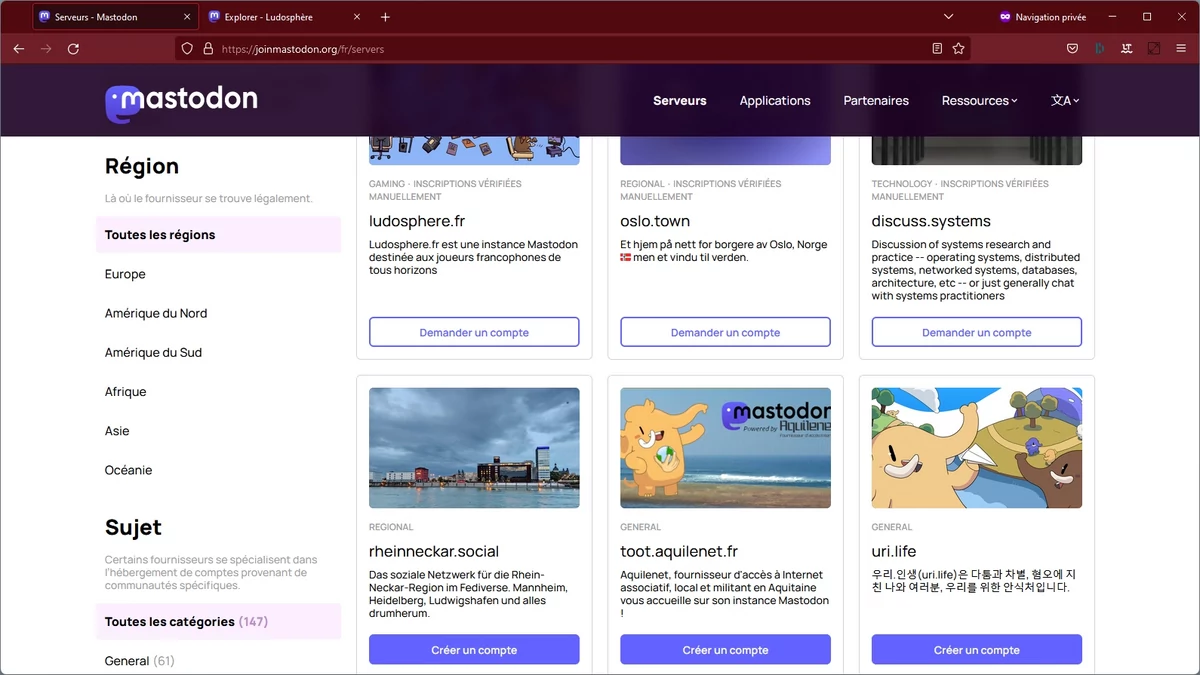Screen dimensions: 1200x675
Task: Open a new tab with plus button
Action: 385,17
